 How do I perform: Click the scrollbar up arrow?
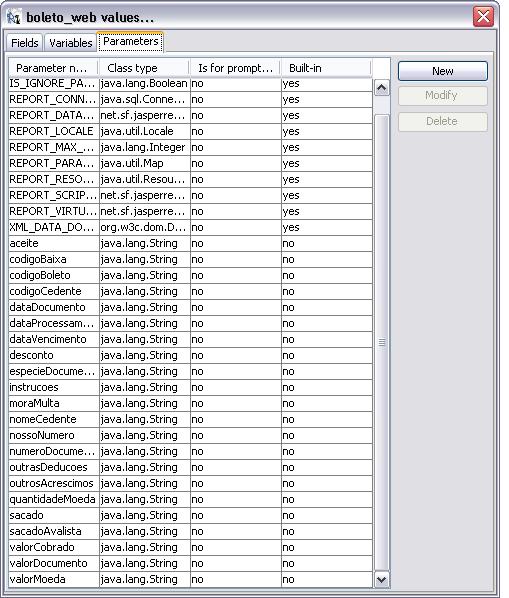tap(382, 88)
